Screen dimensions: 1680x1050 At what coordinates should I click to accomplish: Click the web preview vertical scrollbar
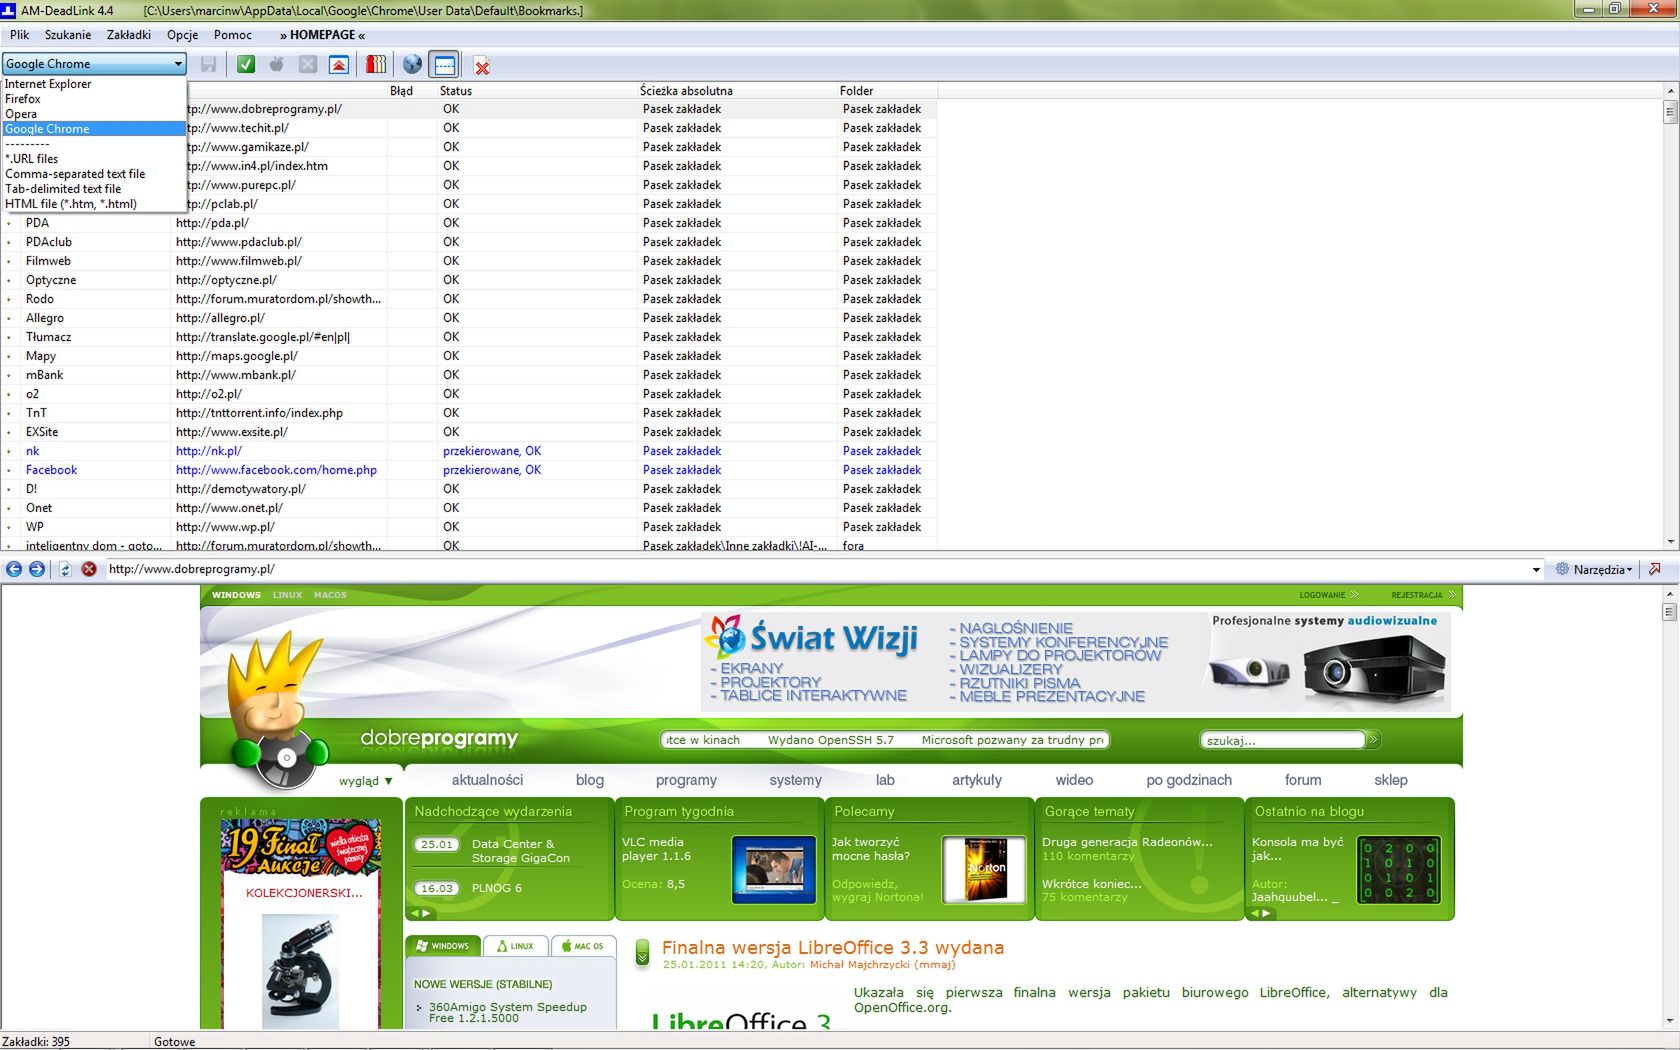[1670, 807]
